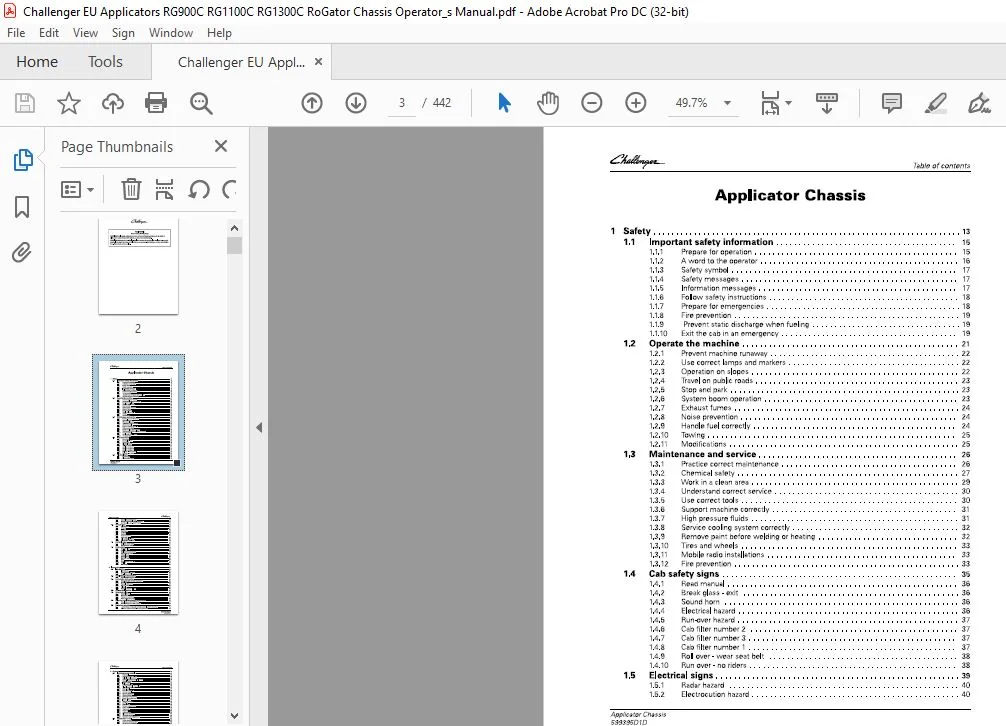Open thumbnail options dropdown menu
Screen dimensions: 1006x726
78,189
